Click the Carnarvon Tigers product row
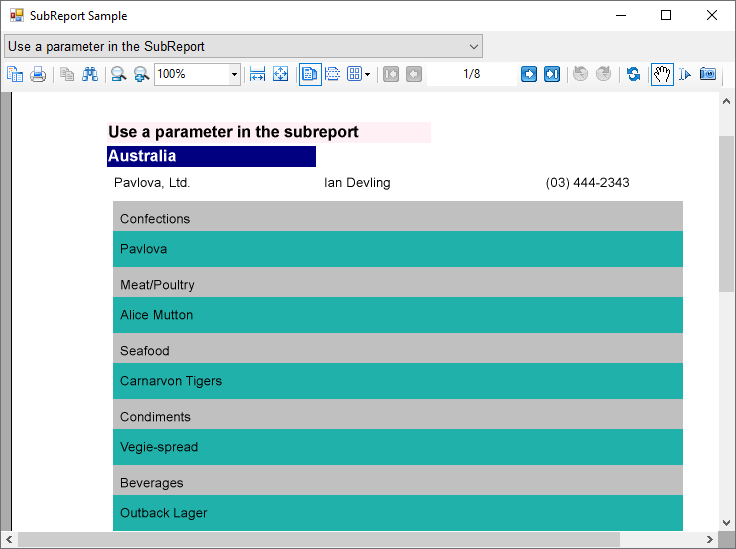The image size is (736, 549). (398, 381)
